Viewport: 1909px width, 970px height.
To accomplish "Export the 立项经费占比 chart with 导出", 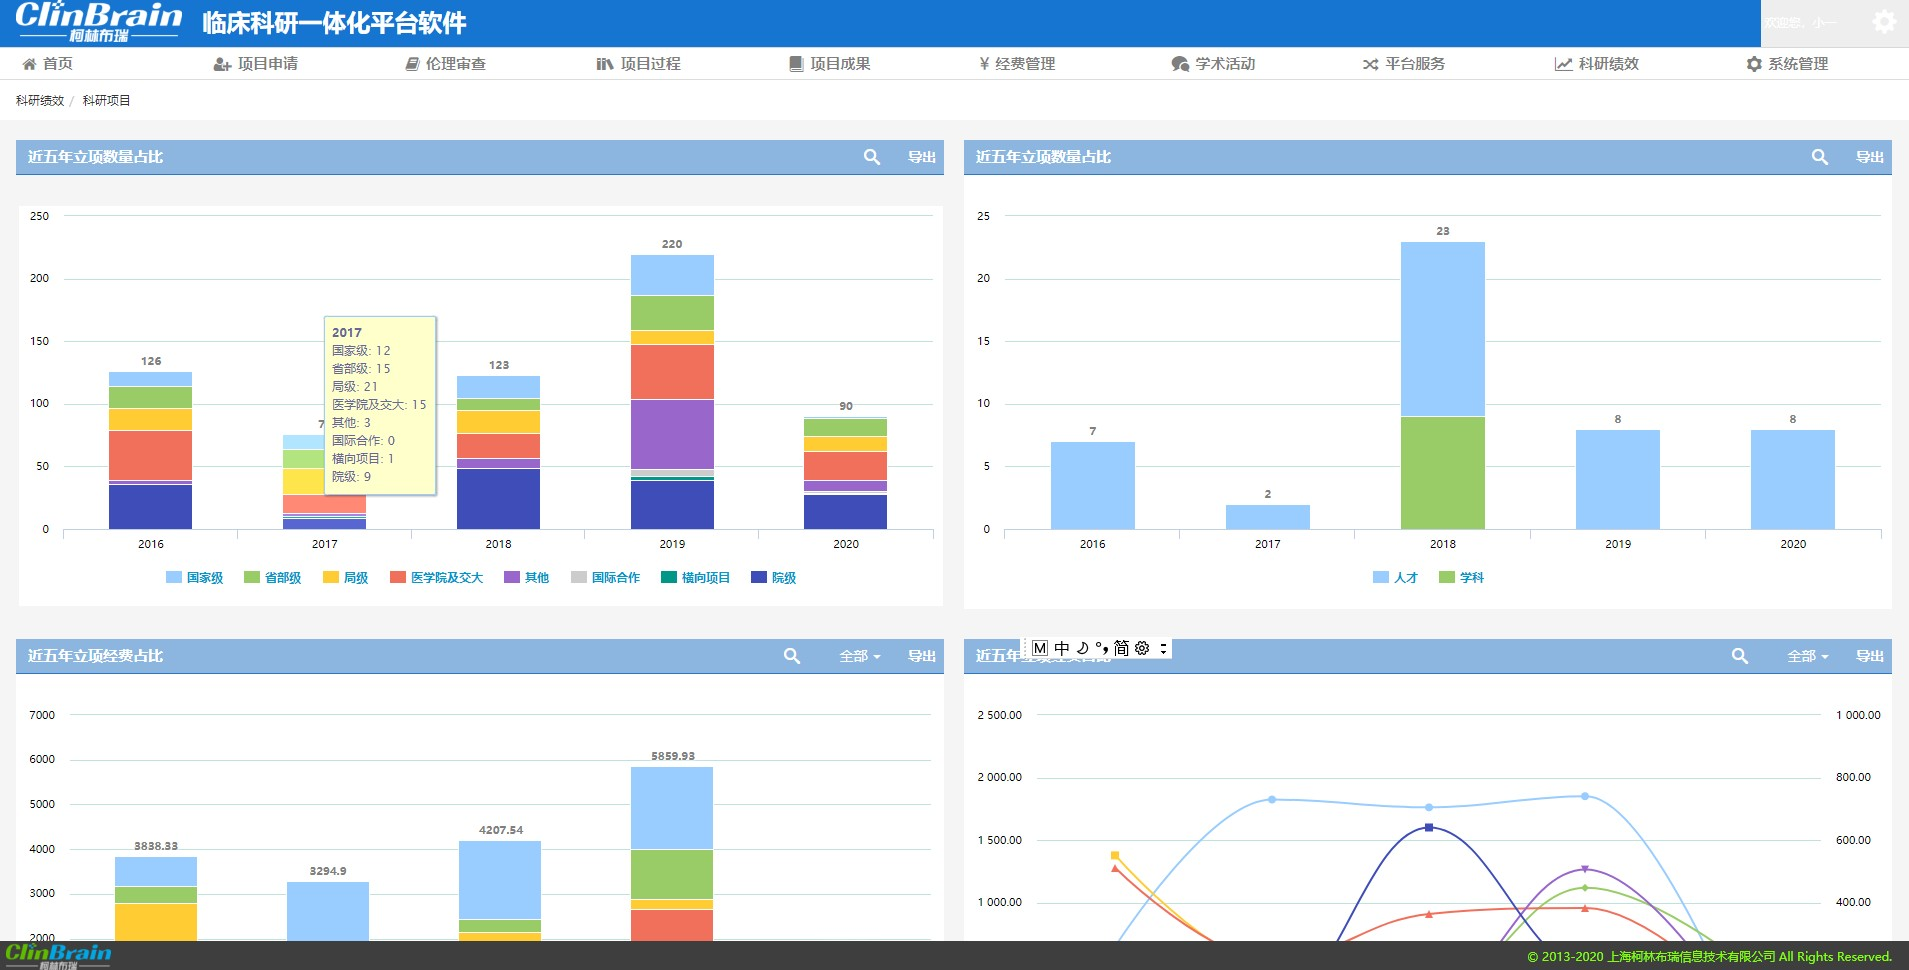I will (922, 656).
